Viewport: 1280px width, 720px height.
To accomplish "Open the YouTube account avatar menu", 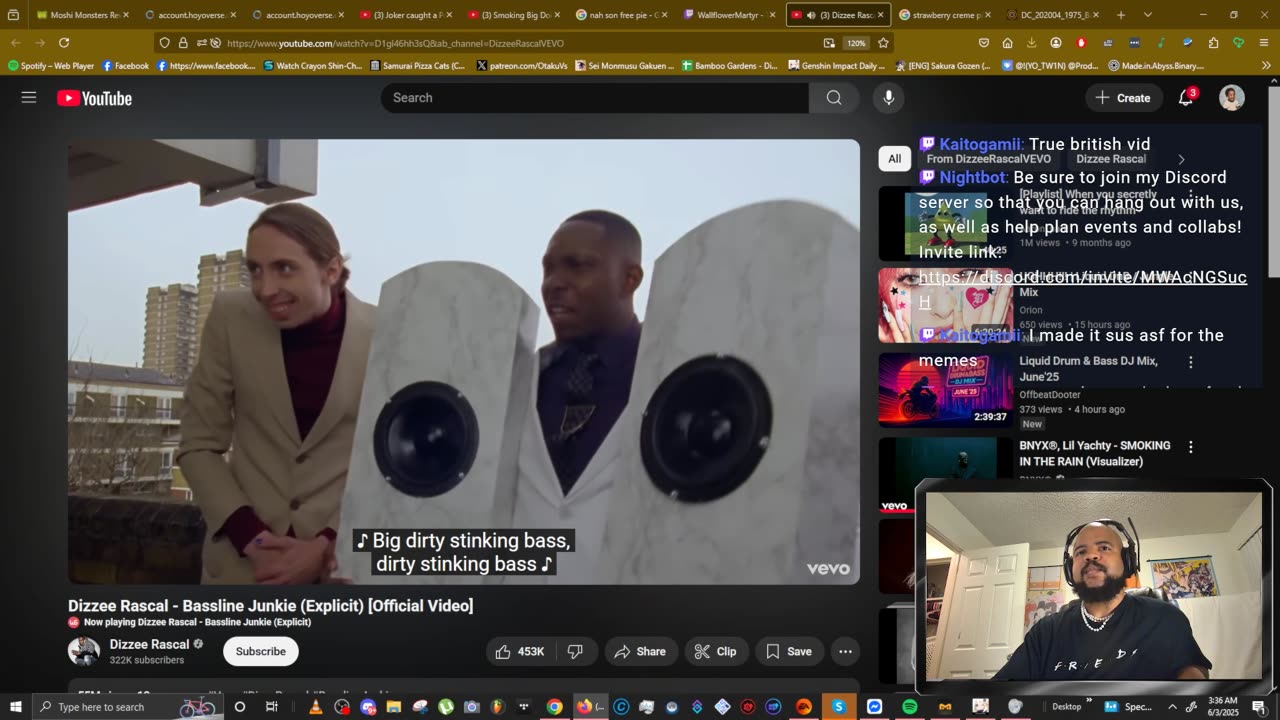I will click(1232, 98).
